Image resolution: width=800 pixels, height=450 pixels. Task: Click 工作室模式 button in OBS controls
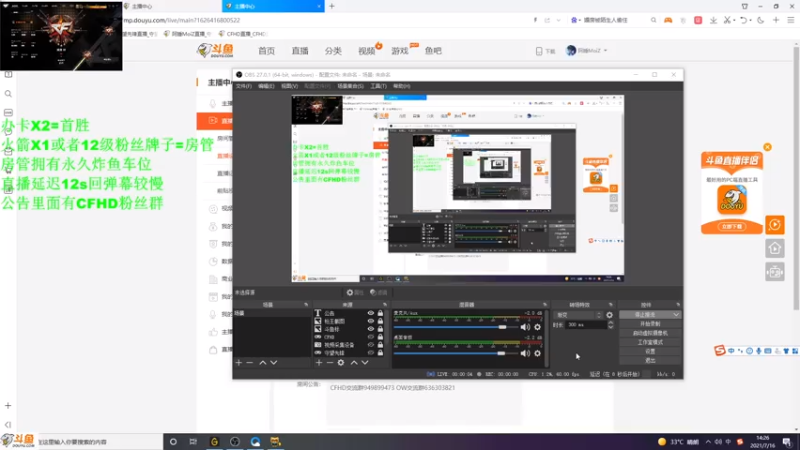point(649,342)
